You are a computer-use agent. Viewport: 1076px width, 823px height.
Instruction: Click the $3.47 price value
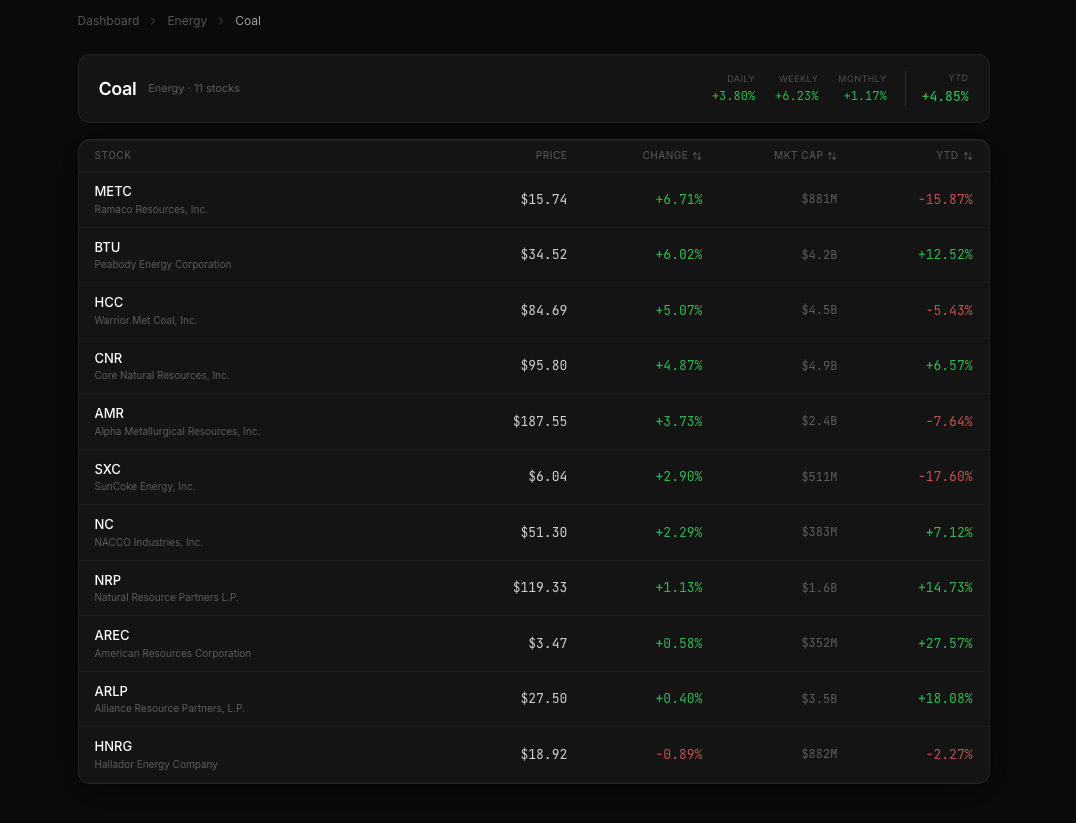[x=548, y=643]
